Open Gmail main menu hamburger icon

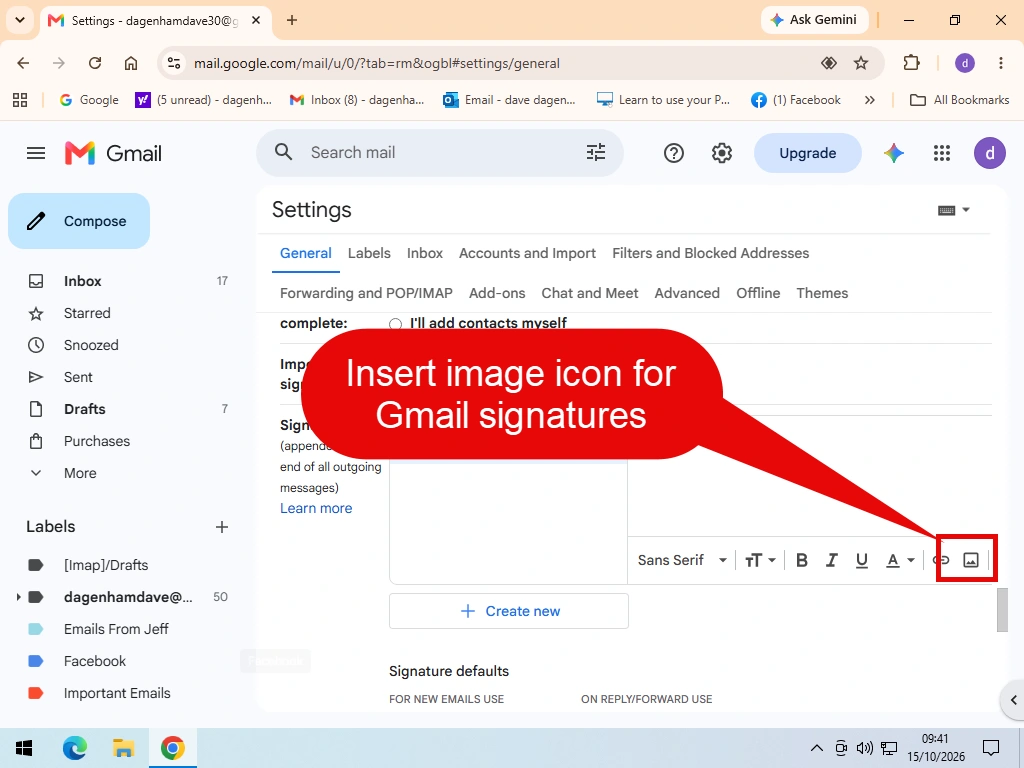(x=36, y=153)
